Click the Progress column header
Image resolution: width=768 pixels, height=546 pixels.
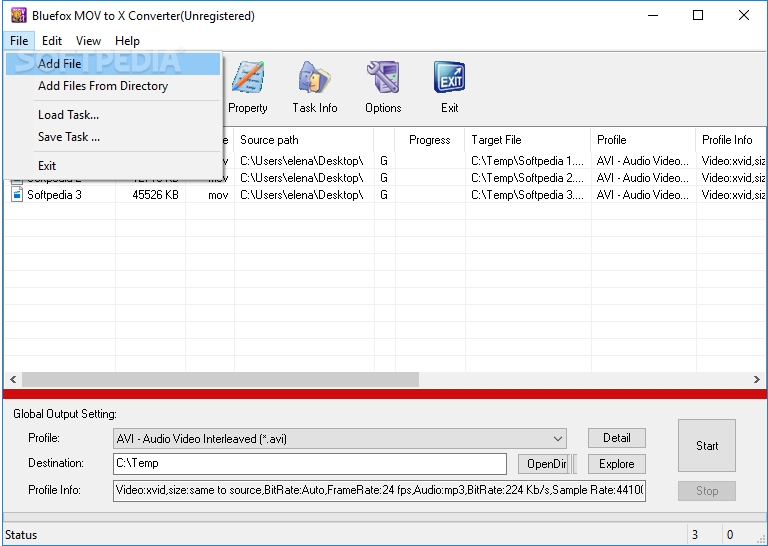(x=430, y=140)
